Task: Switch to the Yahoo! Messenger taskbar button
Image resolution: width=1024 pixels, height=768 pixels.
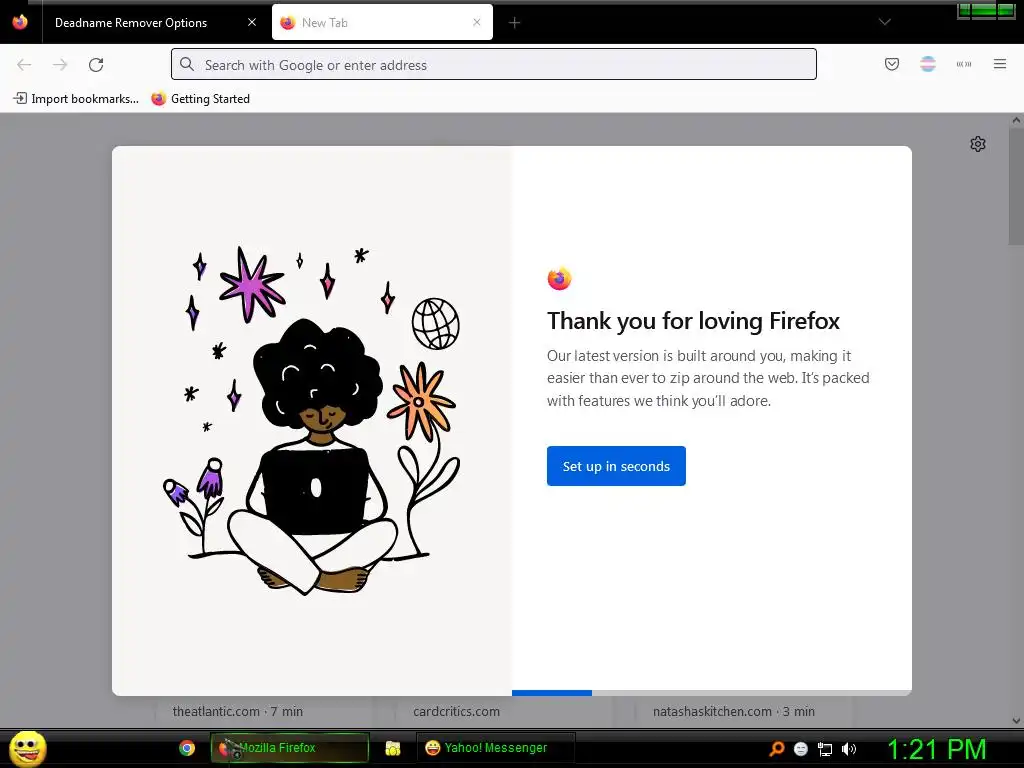Action: click(x=495, y=748)
